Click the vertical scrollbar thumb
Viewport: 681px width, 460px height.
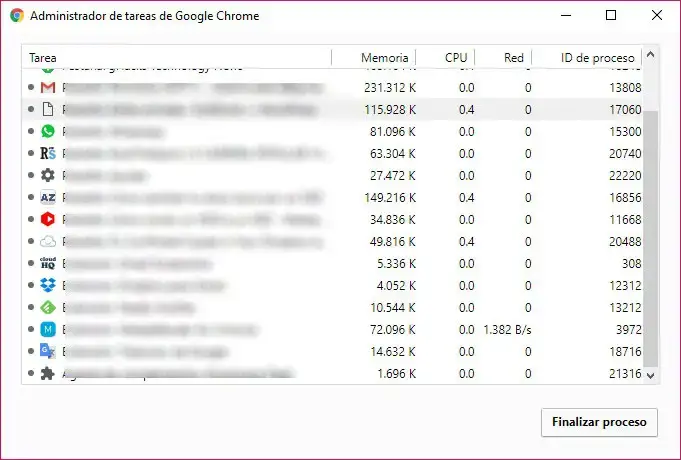click(x=650, y=239)
